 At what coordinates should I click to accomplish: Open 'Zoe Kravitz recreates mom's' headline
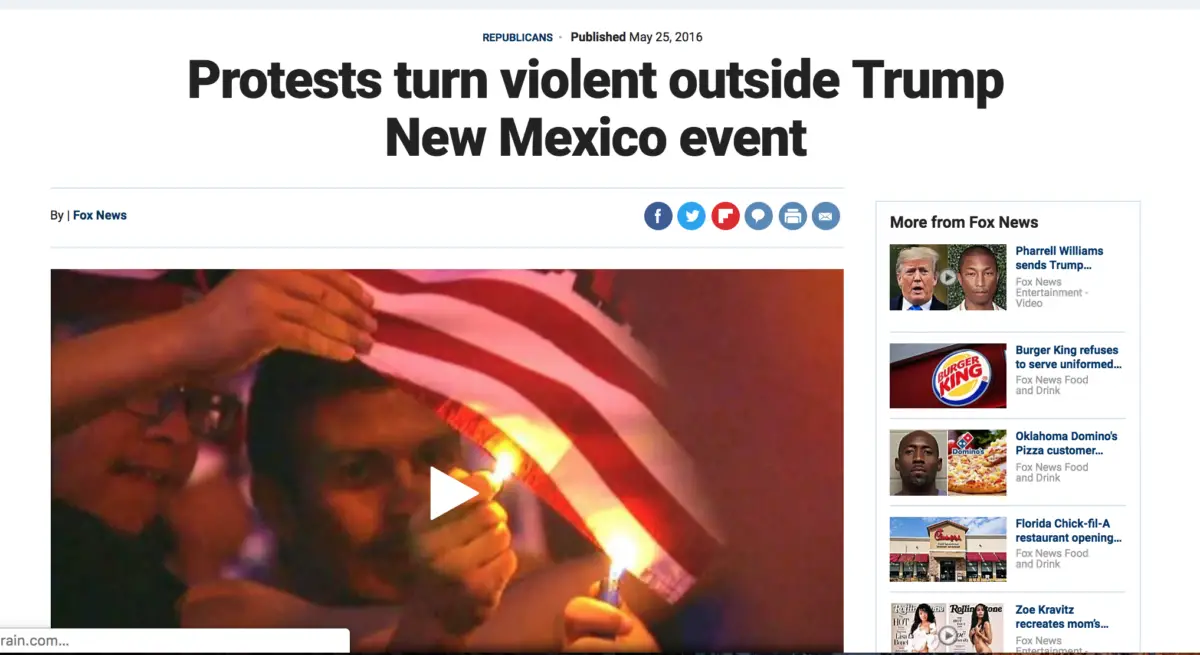[1062, 617]
